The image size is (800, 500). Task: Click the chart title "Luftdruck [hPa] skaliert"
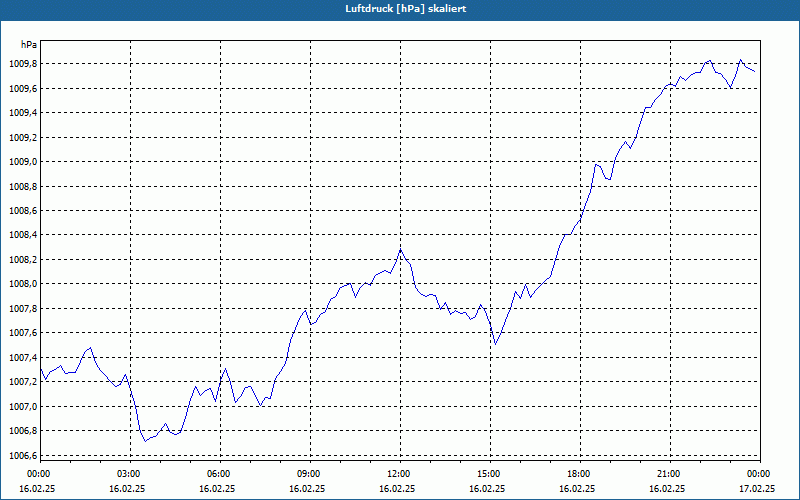[406, 9]
